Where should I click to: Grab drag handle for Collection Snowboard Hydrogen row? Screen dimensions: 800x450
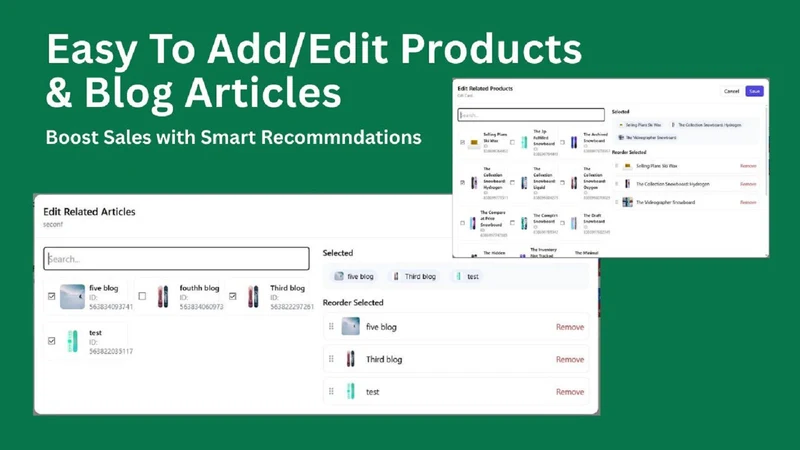pos(617,184)
